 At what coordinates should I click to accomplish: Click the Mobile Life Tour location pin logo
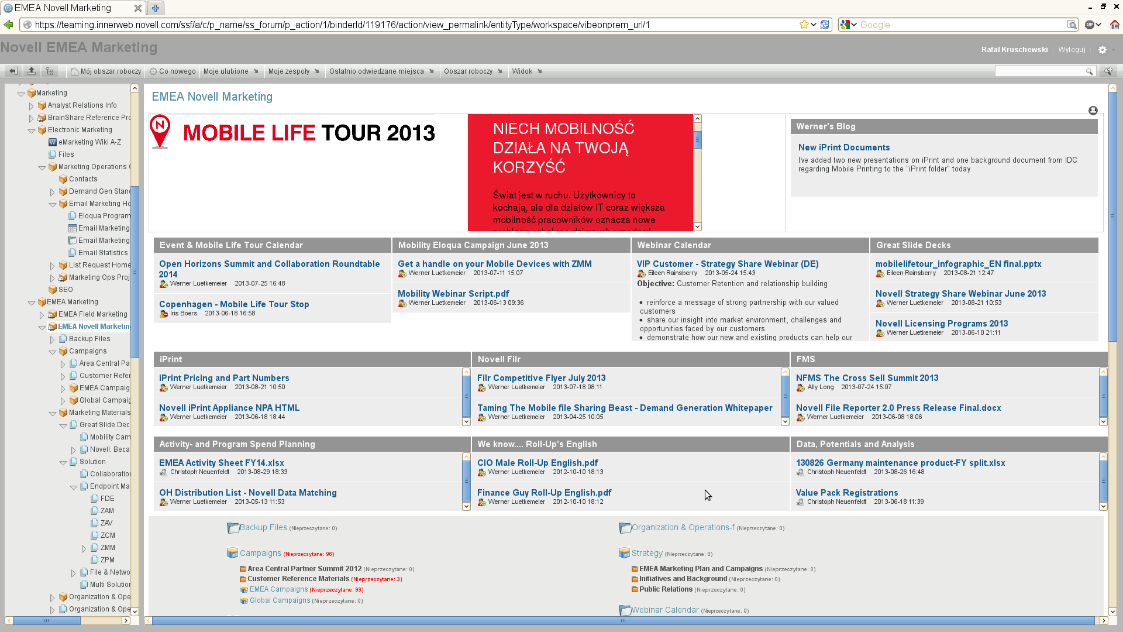point(160,132)
